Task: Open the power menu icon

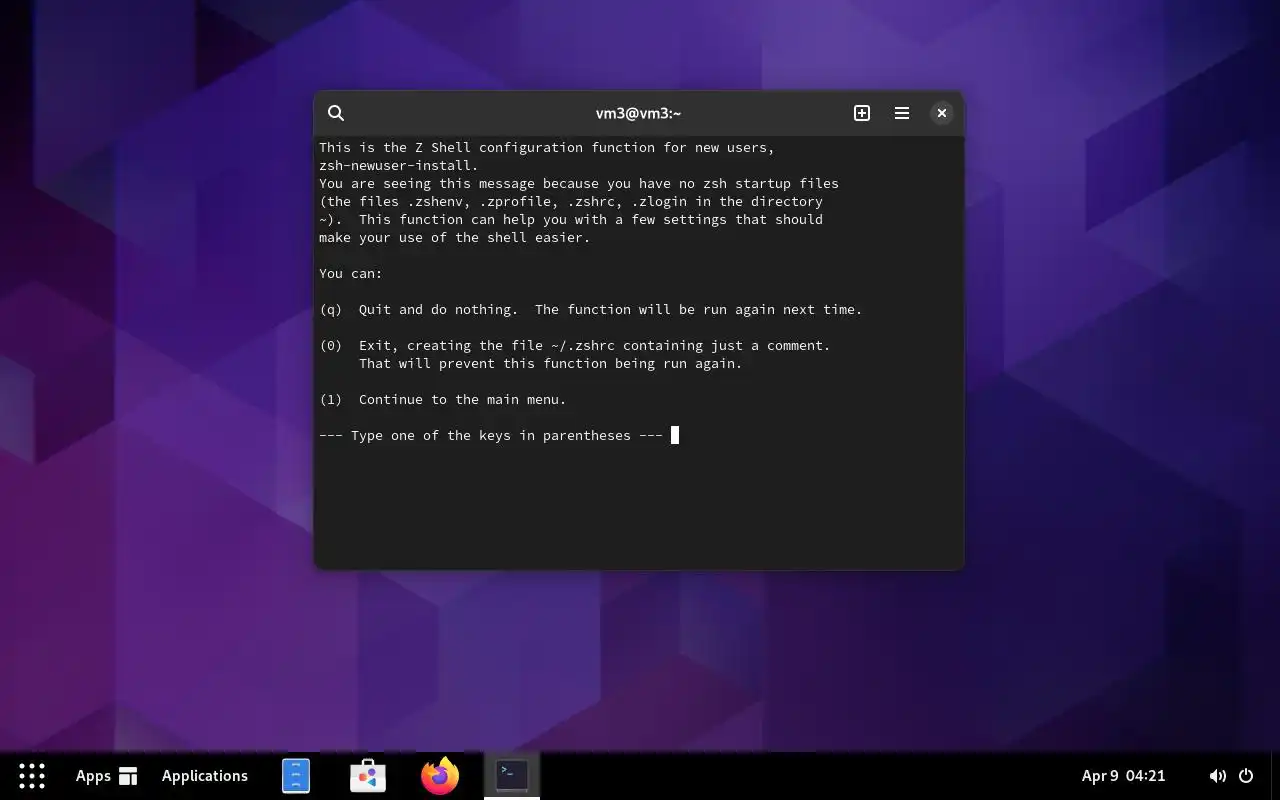Action: click(1246, 776)
